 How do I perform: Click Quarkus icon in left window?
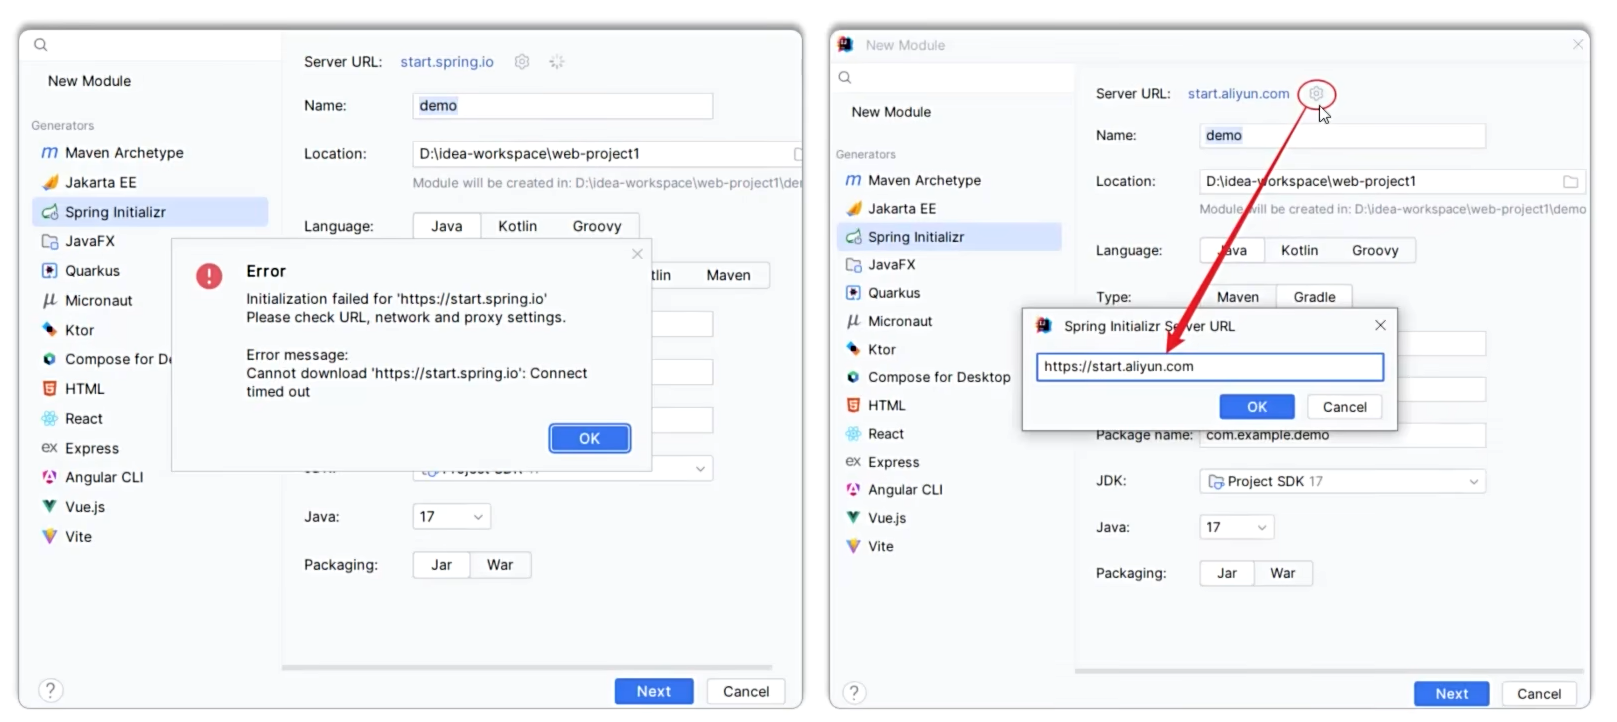[49, 271]
